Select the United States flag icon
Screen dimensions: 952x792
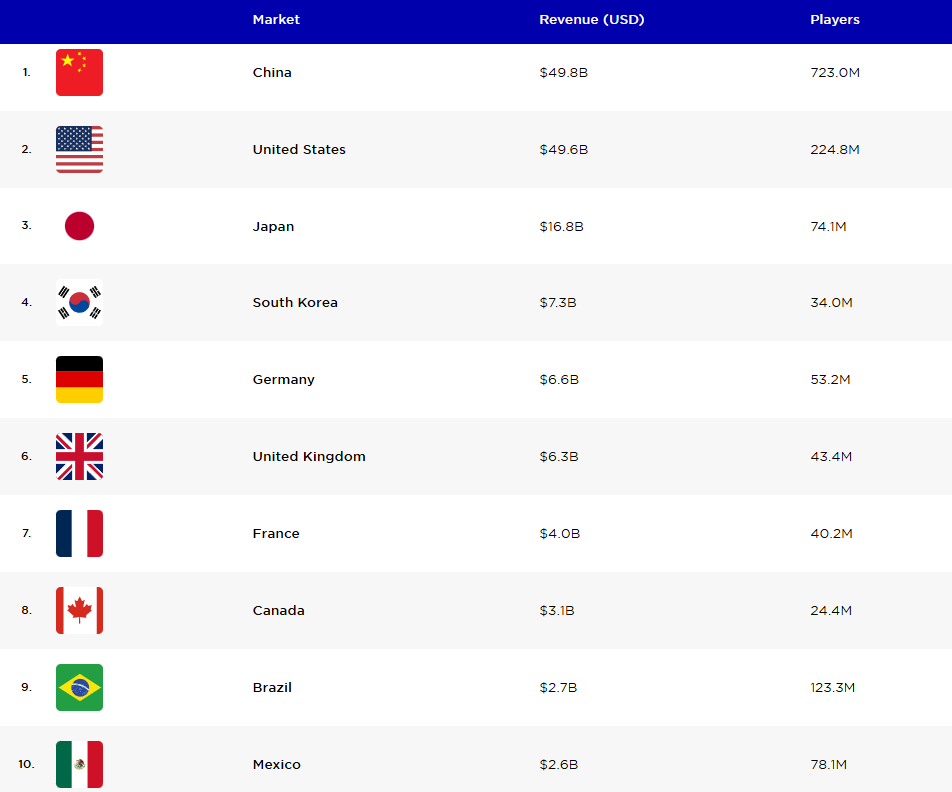pos(80,149)
